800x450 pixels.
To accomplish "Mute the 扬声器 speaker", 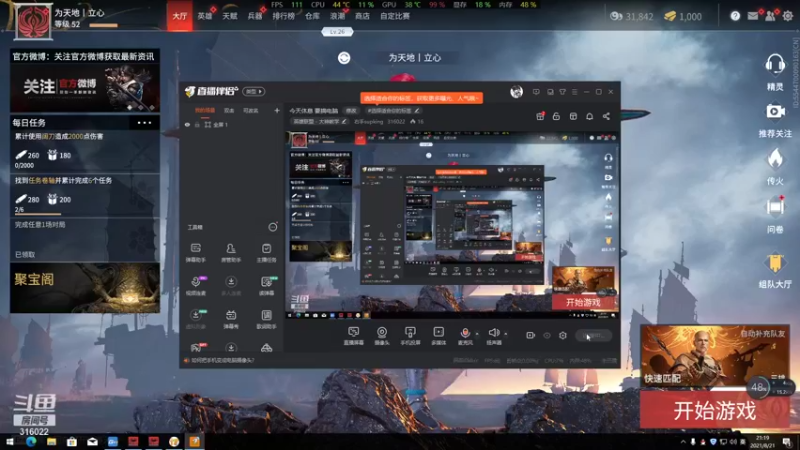I will click(x=493, y=336).
